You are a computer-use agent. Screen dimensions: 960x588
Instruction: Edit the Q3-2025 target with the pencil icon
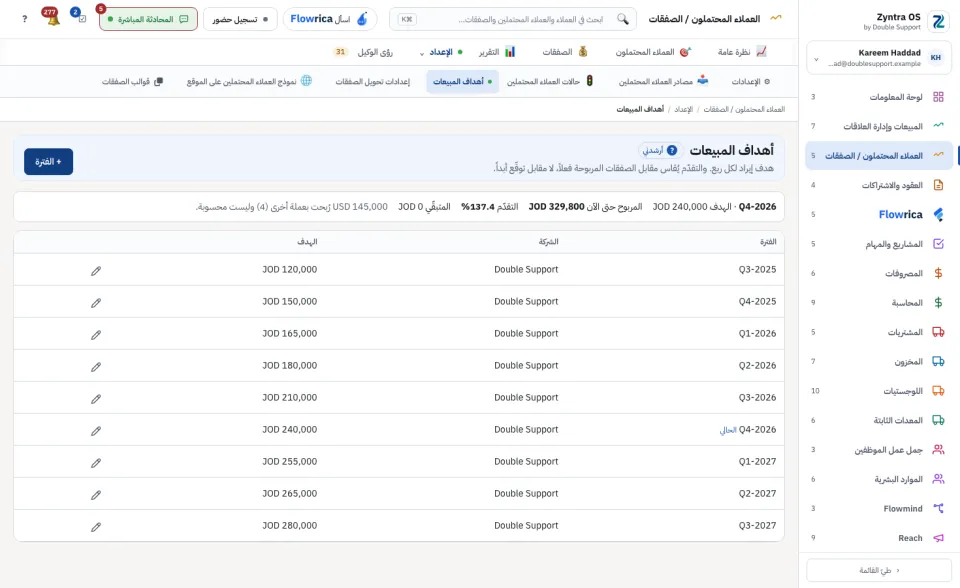[96, 271]
